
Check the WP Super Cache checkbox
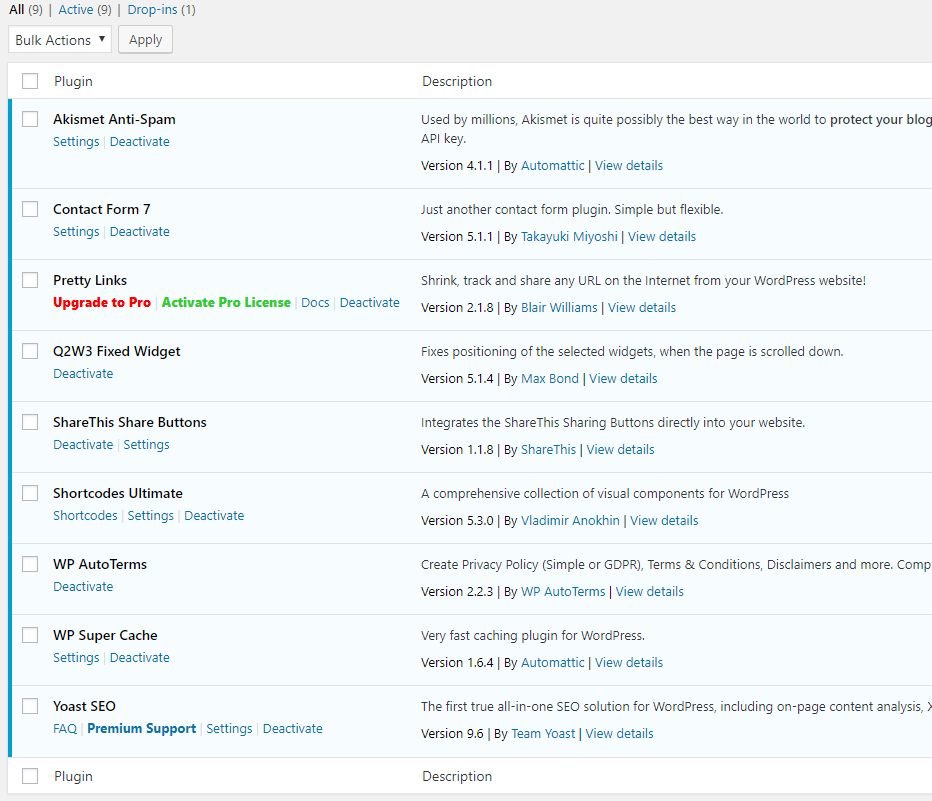click(30, 635)
